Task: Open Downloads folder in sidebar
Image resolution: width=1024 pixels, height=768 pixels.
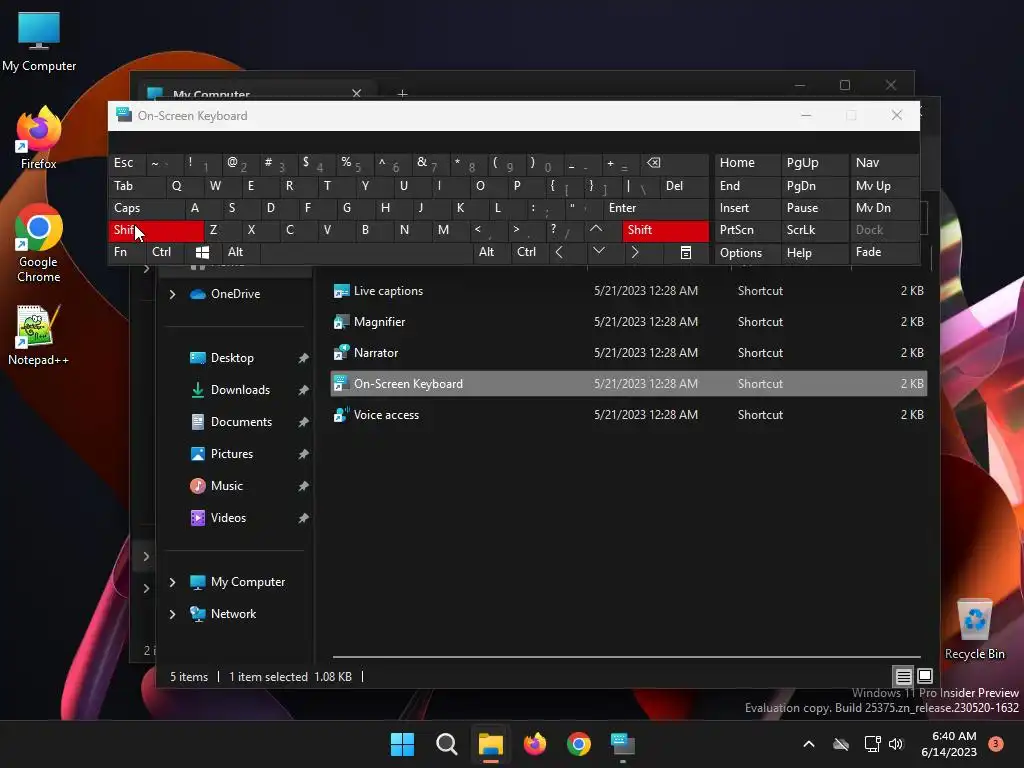Action: (x=240, y=390)
